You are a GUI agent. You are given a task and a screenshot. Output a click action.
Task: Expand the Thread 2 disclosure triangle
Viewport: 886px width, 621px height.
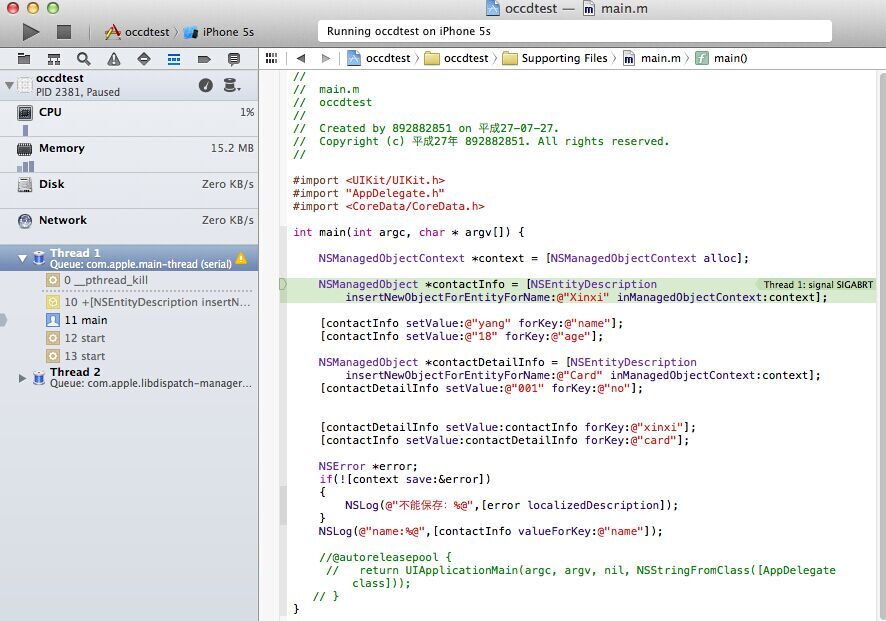pyautogui.click(x=22, y=378)
